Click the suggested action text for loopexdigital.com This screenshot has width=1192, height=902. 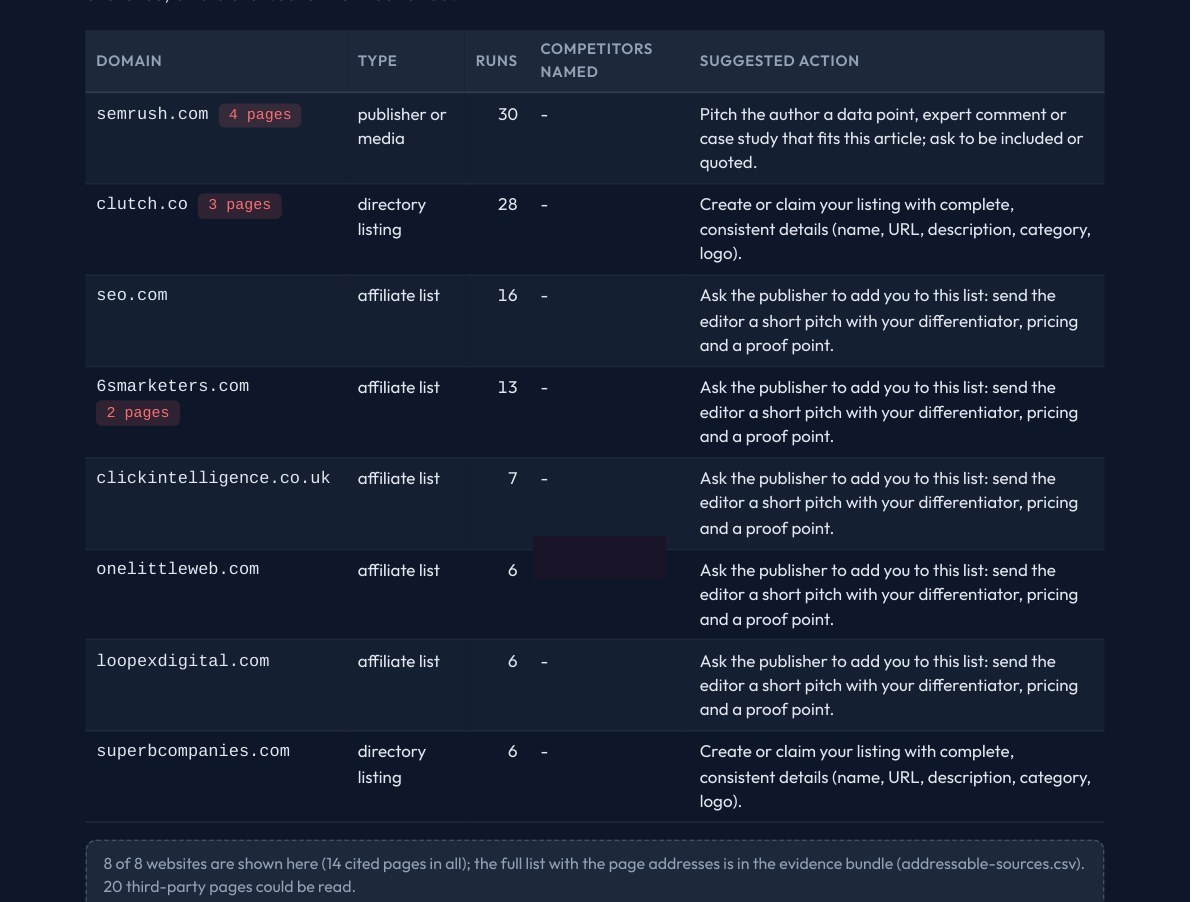[889, 685]
